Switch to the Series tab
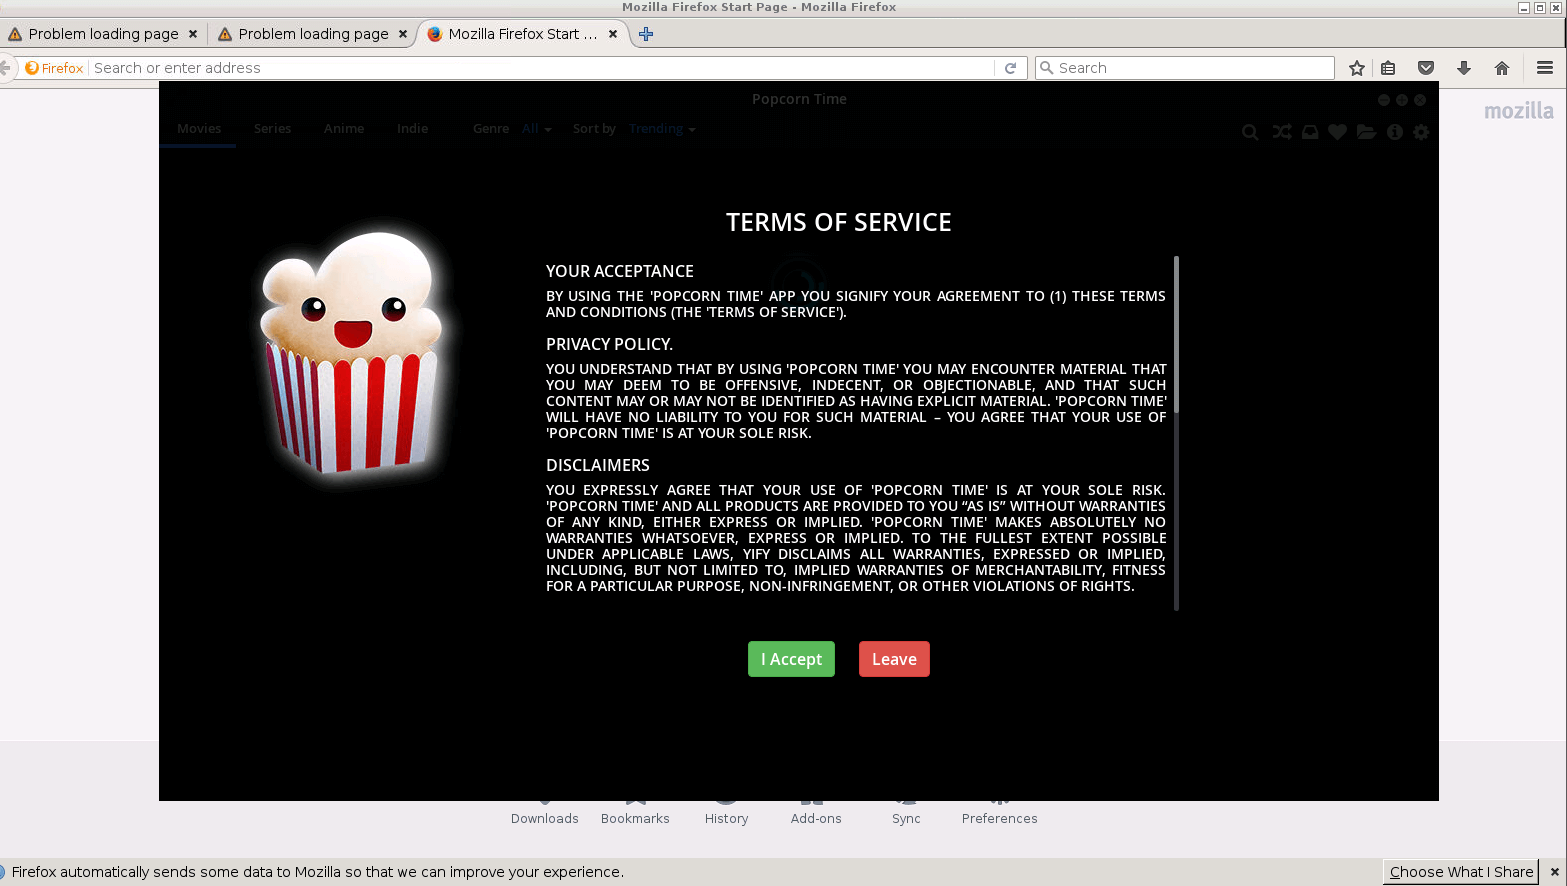The height and width of the screenshot is (886, 1567). 272,128
